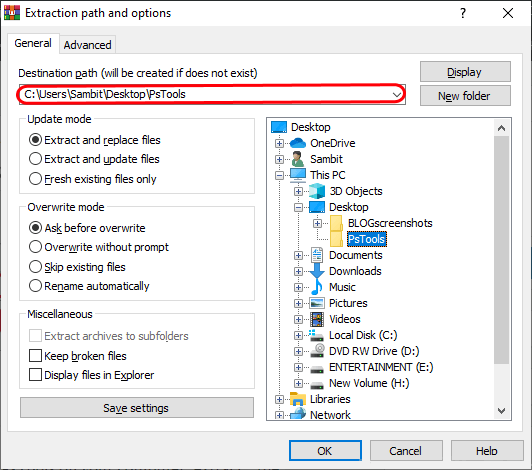Image resolution: width=532 pixels, height=470 pixels.
Task: Open the destination path dropdown arrow
Action: coord(396,94)
